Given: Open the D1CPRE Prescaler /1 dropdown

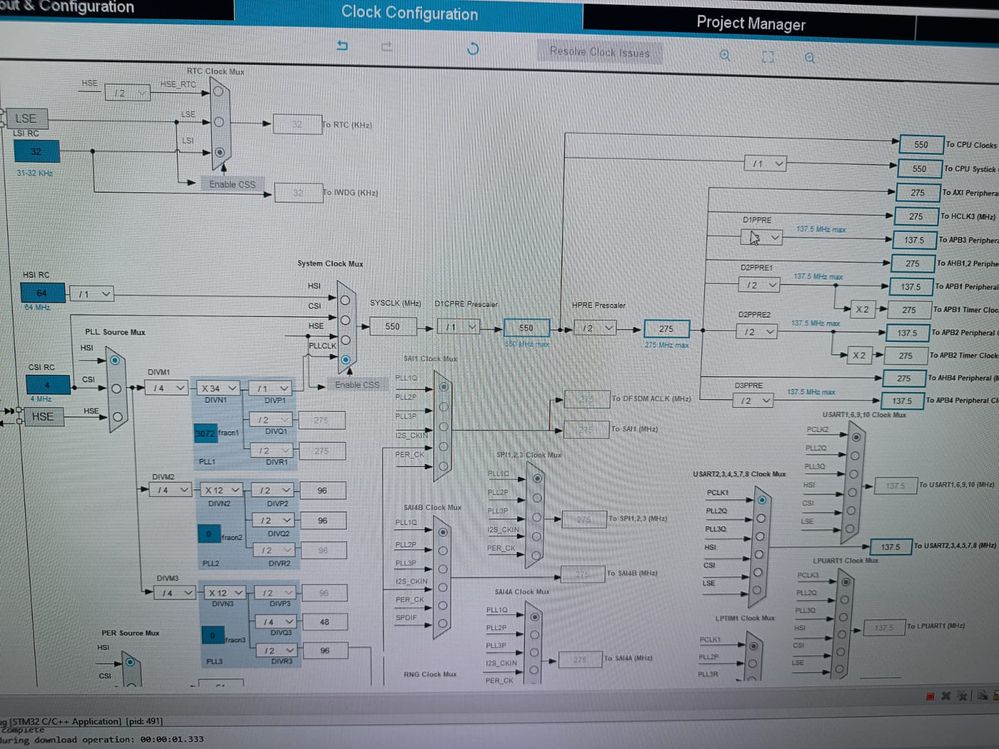Looking at the screenshot, I should pyautogui.click(x=458, y=327).
